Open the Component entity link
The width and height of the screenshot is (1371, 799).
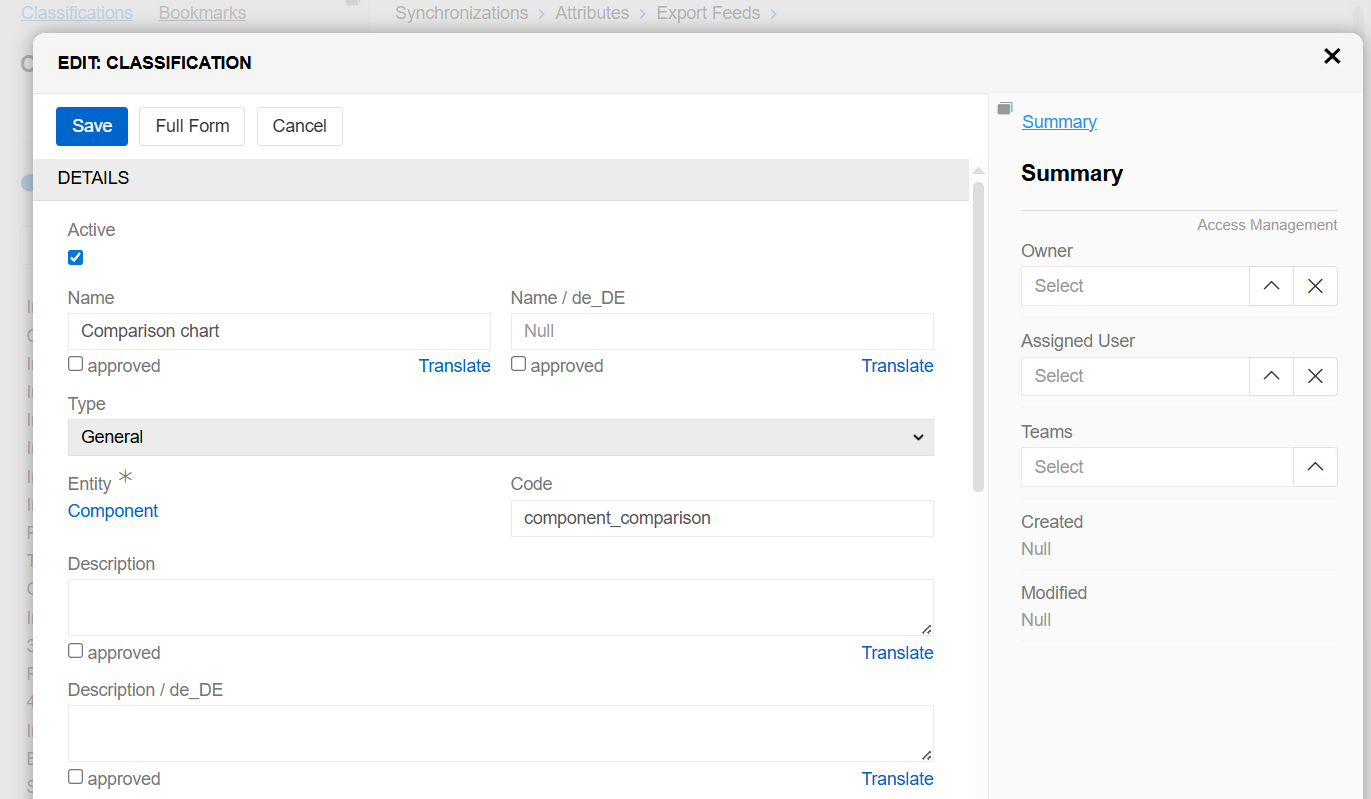pyautogui.click(x=113, y=511)
